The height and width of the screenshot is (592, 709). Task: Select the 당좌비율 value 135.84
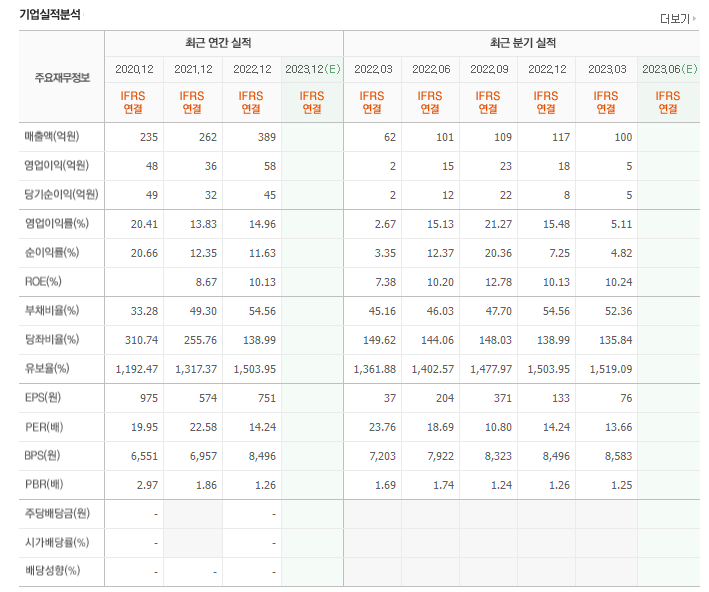coord(616,340)
